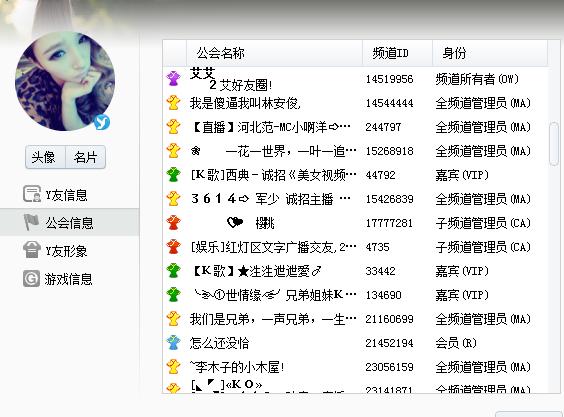
Task: Click channel ID 21452194
Action: 389,343
